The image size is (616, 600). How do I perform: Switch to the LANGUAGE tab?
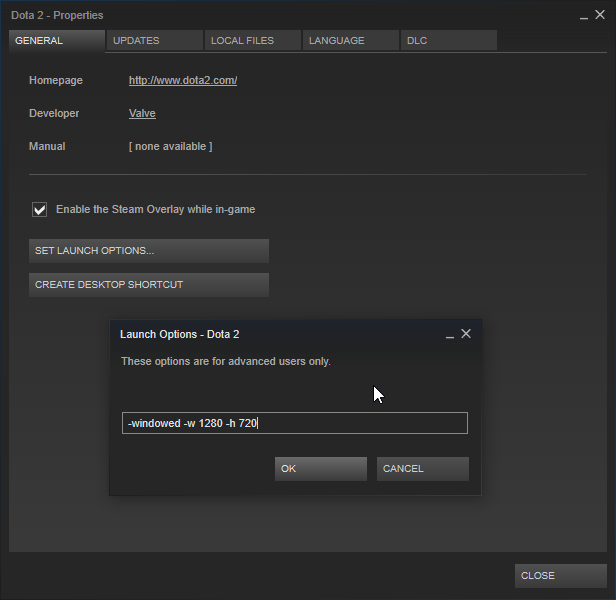point(351,40)
